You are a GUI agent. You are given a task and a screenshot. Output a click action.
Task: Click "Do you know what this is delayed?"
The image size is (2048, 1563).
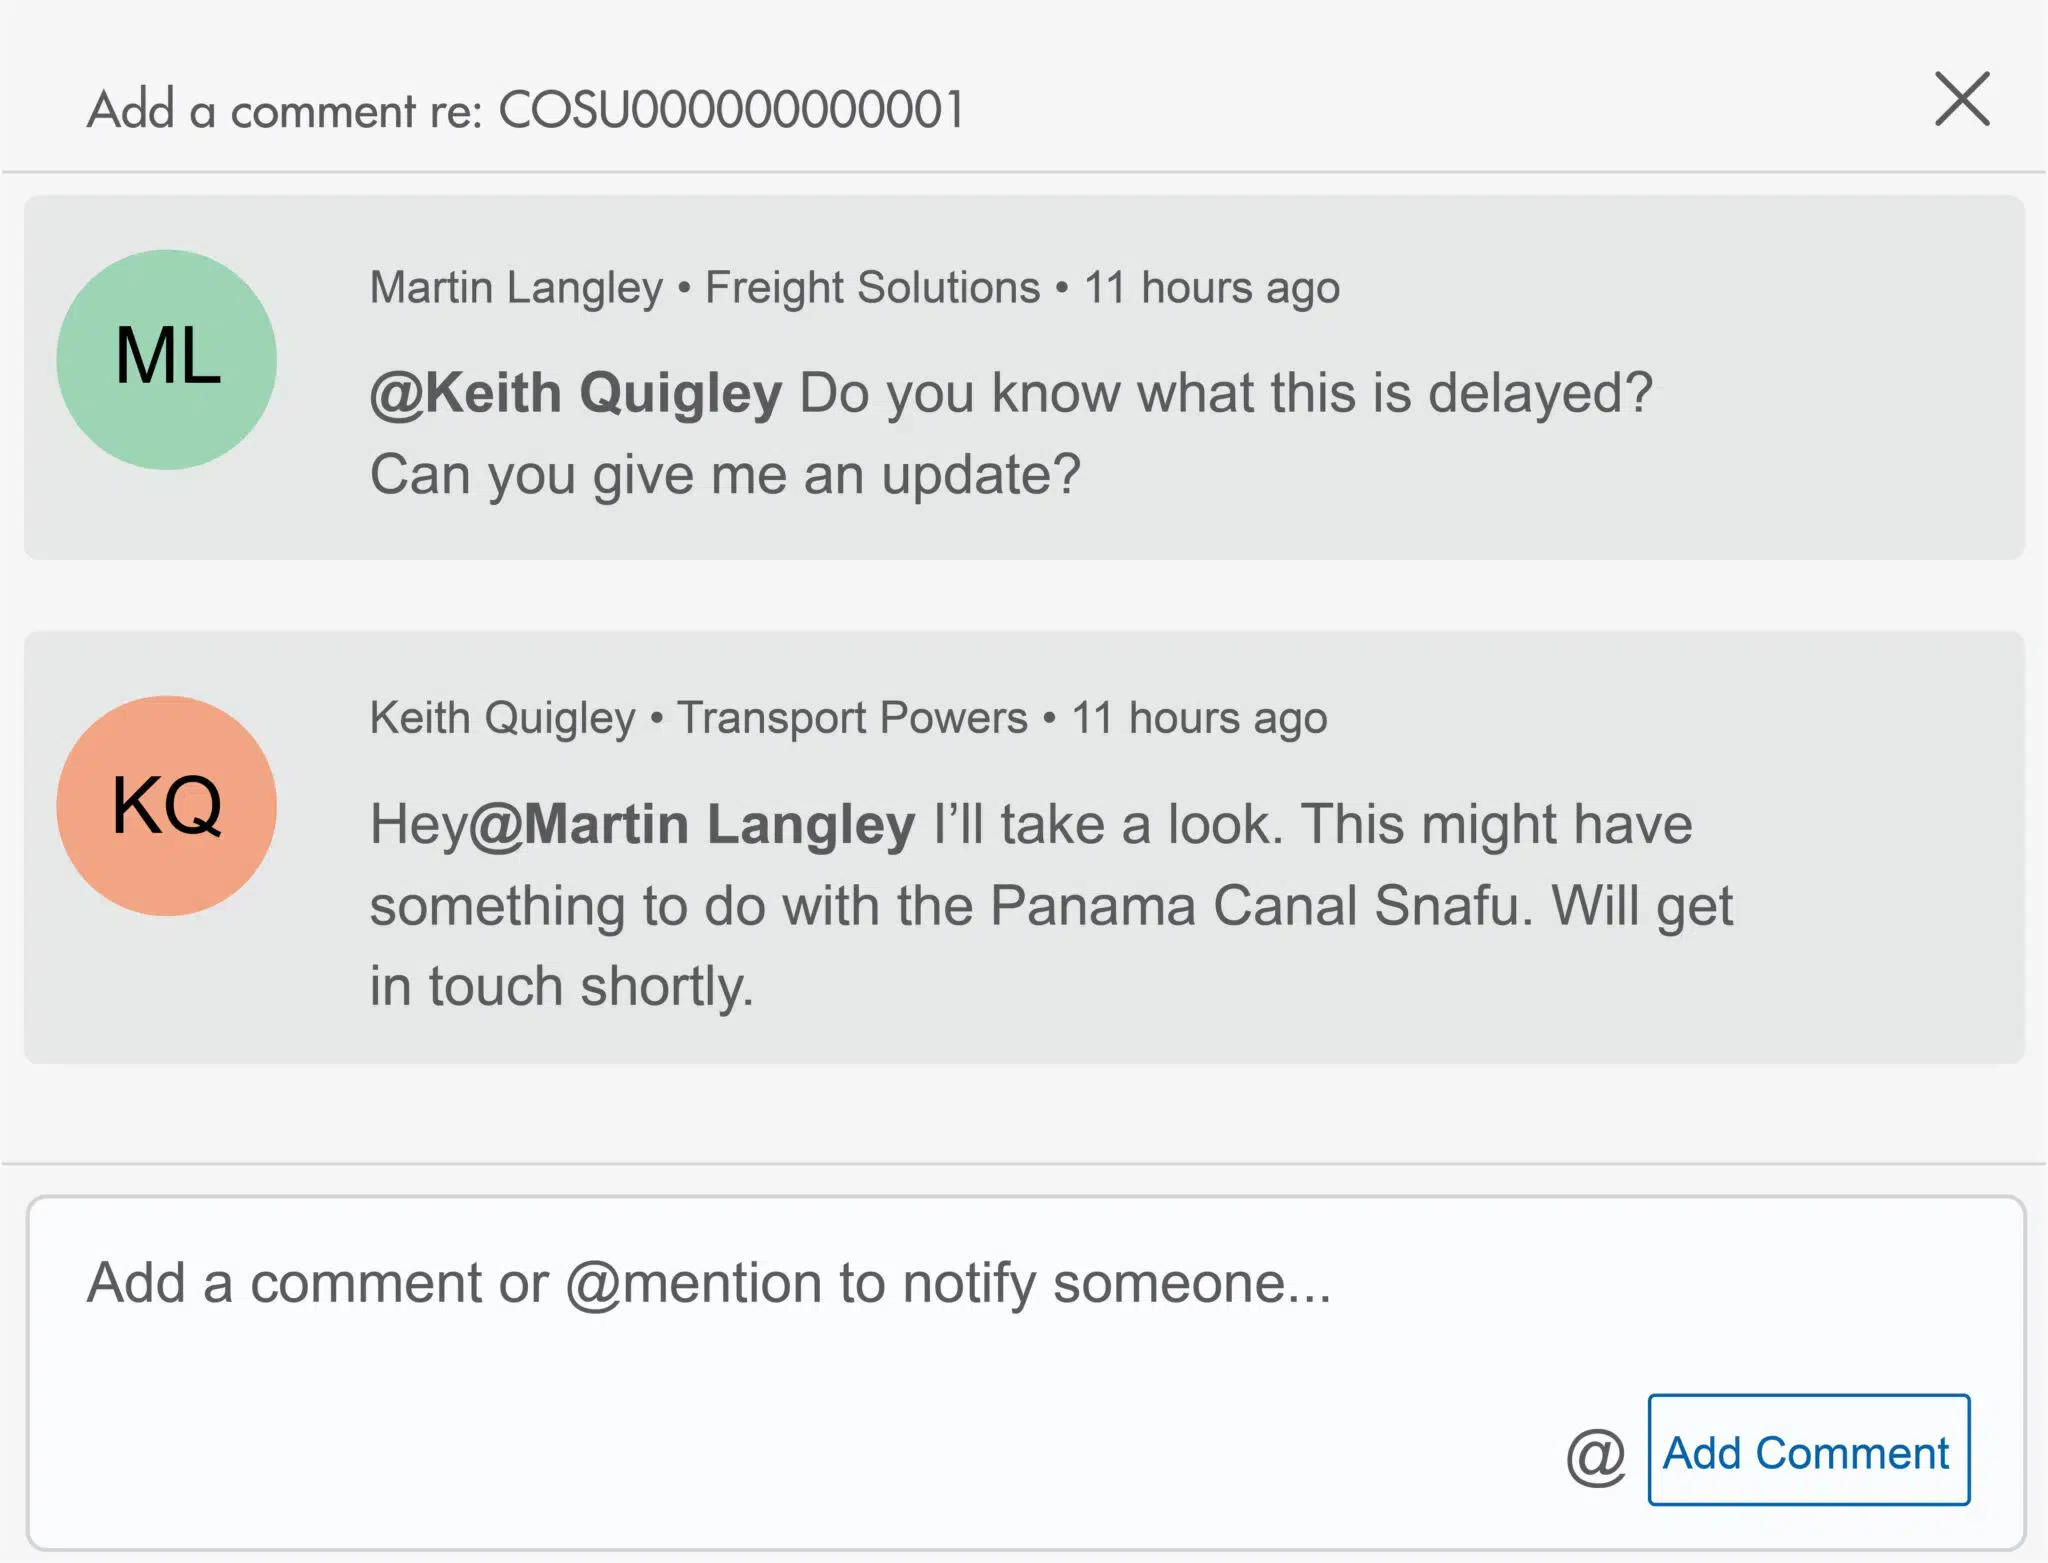click(x=1225, y=393)
